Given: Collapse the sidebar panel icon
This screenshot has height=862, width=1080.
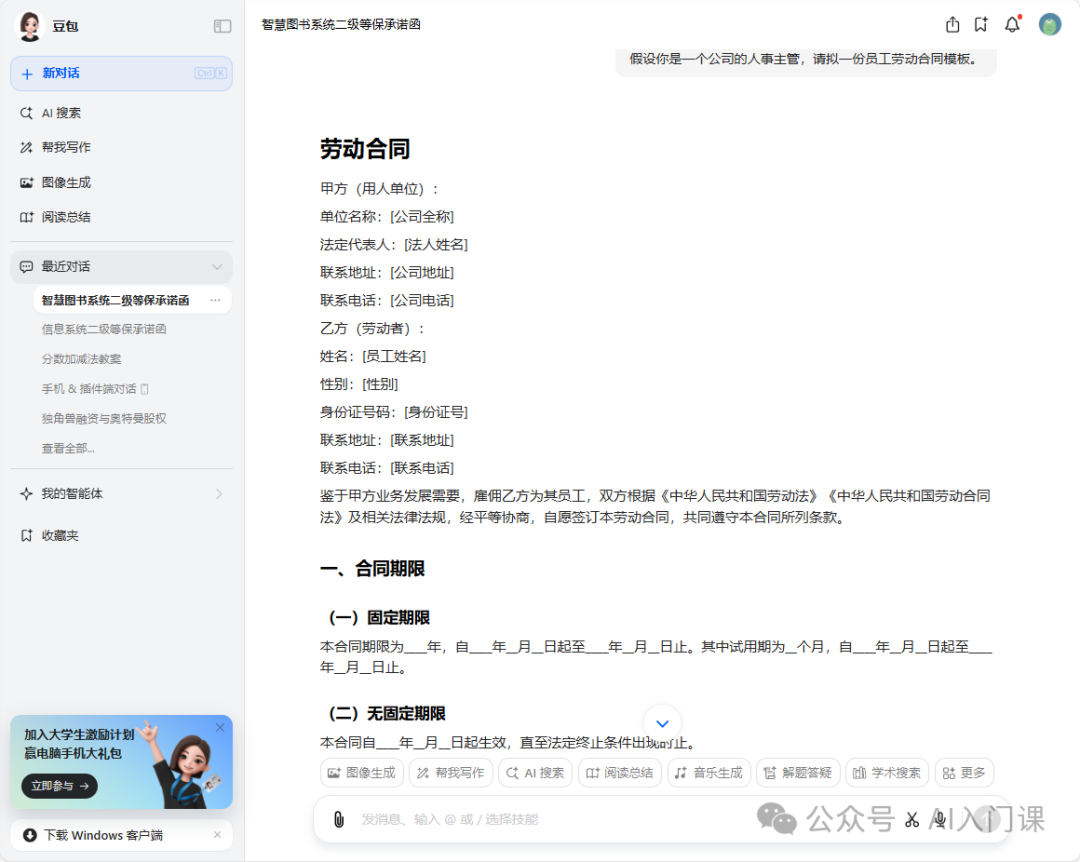Looking at the screenshot, I should pyautogui.click(x=222, y=26).
